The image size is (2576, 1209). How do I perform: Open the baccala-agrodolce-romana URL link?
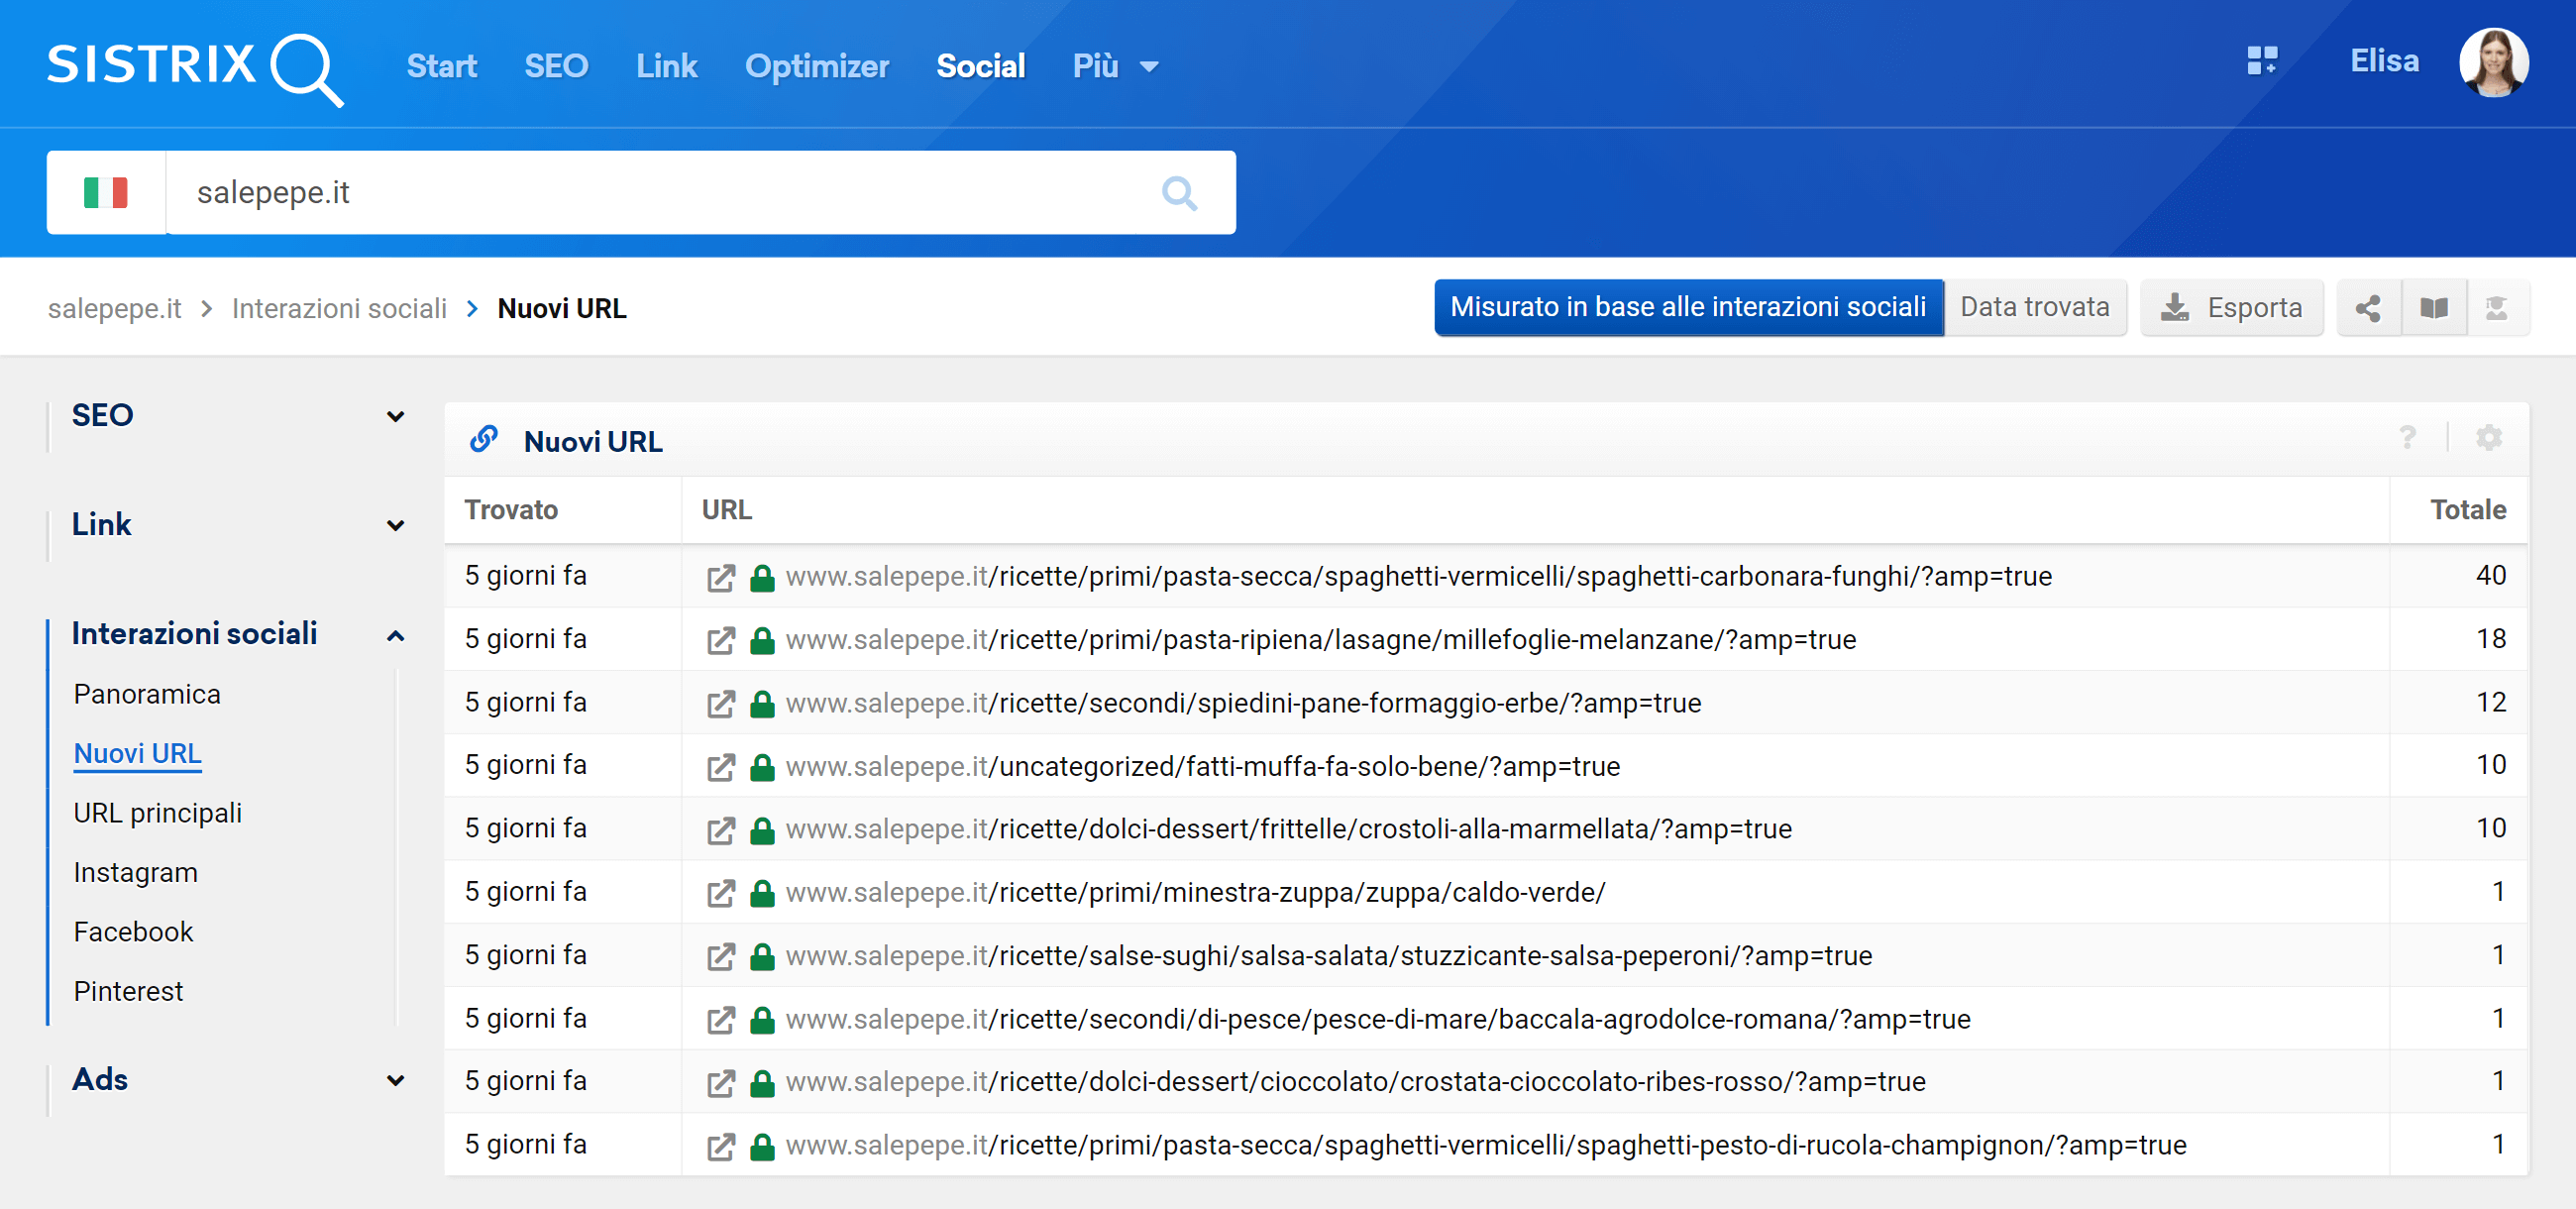(1377, 1019)
